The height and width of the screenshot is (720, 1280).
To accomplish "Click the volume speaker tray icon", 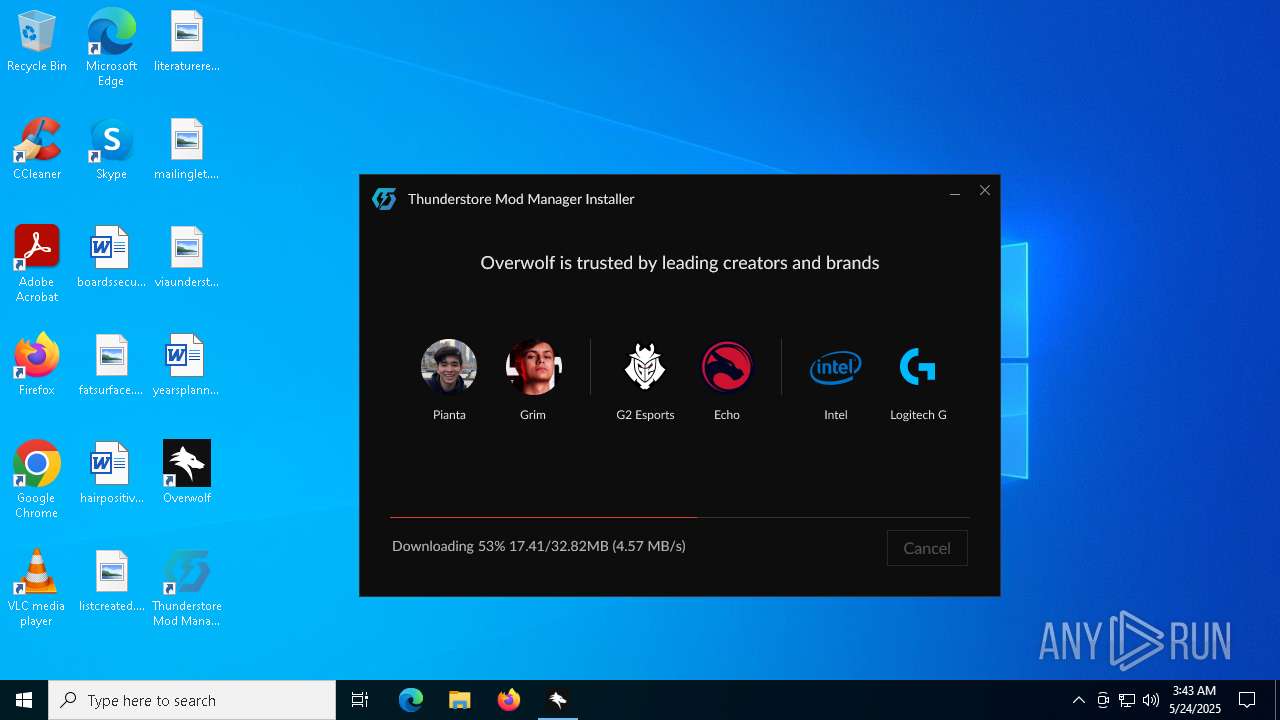I will (x=1151, y=700).
